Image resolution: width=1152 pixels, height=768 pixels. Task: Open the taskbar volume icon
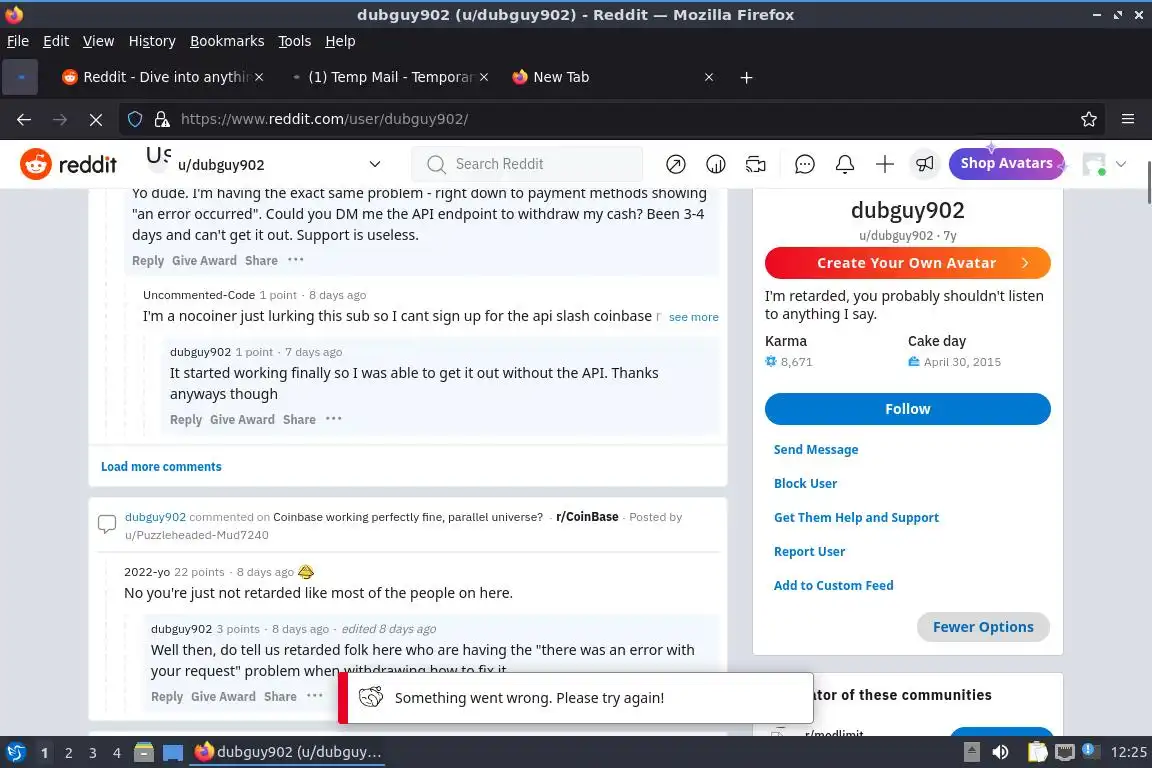click(x=1000, y=752)
